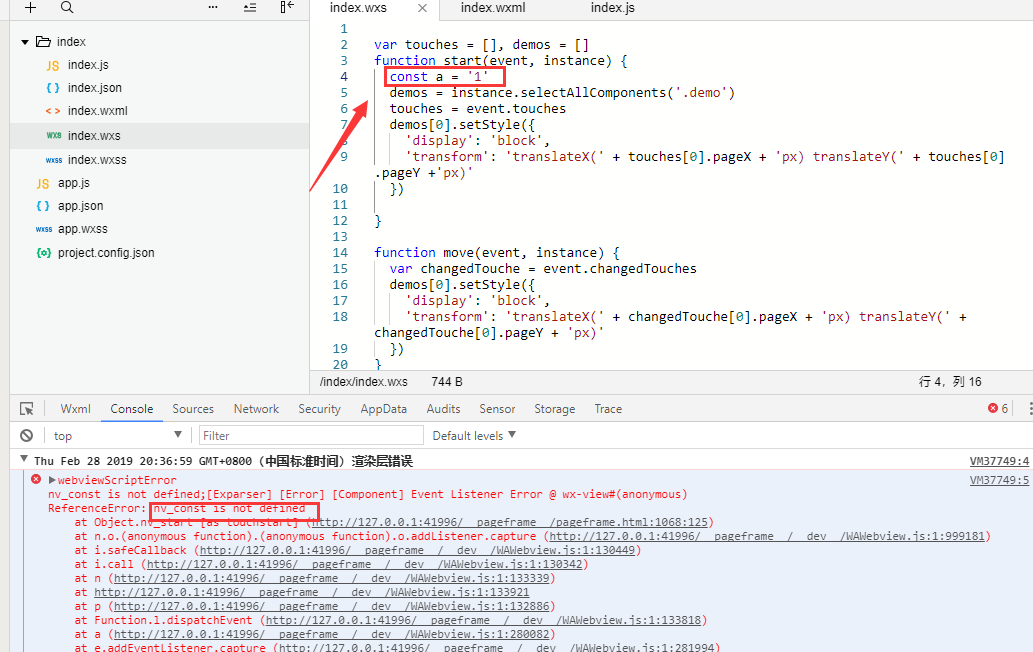1033x652 pixels.
Task: Open the Storage devtools tab
Action: pos(555,409)
